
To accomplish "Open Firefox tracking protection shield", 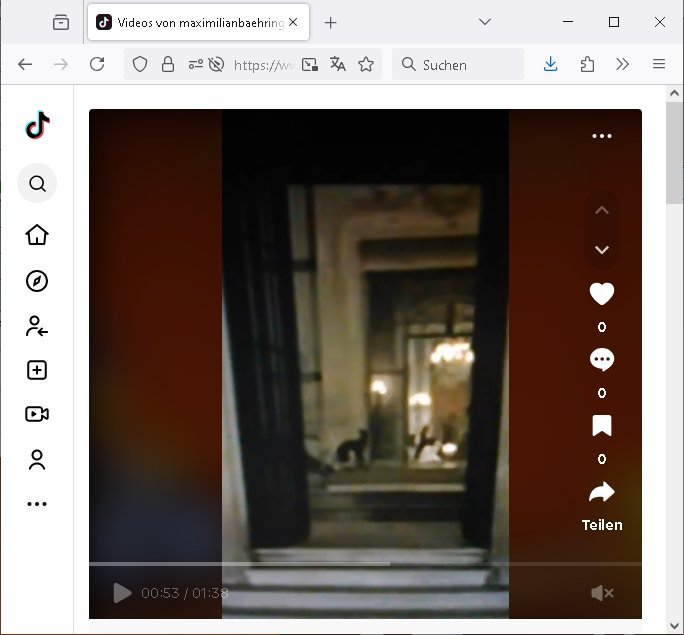I will pyautogui.click(x=140, y=65).
